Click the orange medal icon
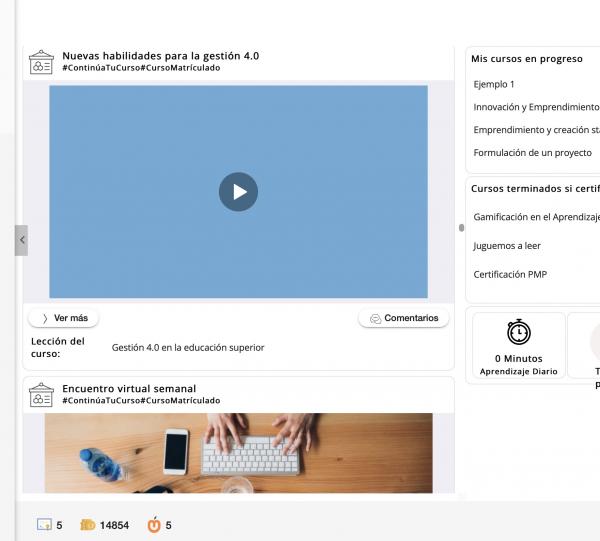 point(154,525)
